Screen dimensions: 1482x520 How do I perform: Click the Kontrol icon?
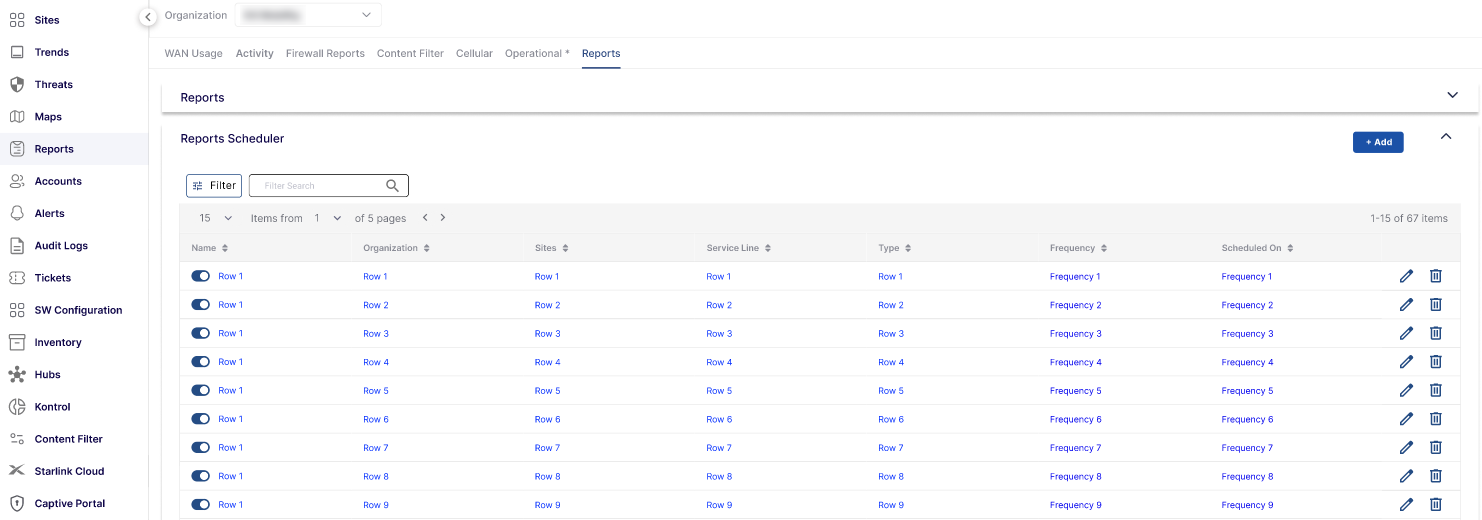pos(17,407)
